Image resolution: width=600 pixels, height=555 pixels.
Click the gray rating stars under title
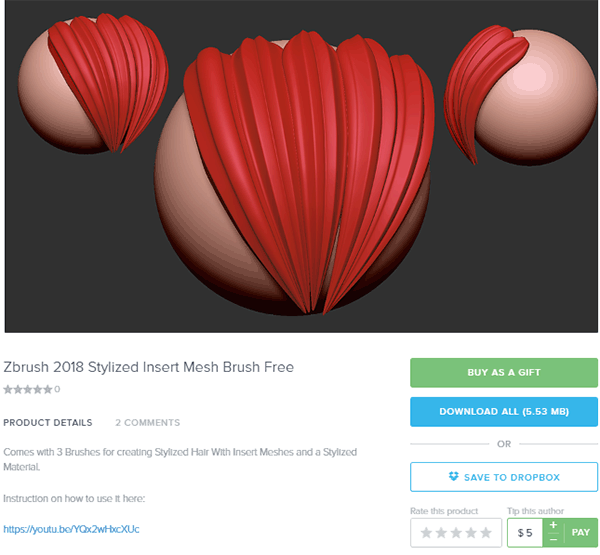pyautogui.click(x=28, y=390)
